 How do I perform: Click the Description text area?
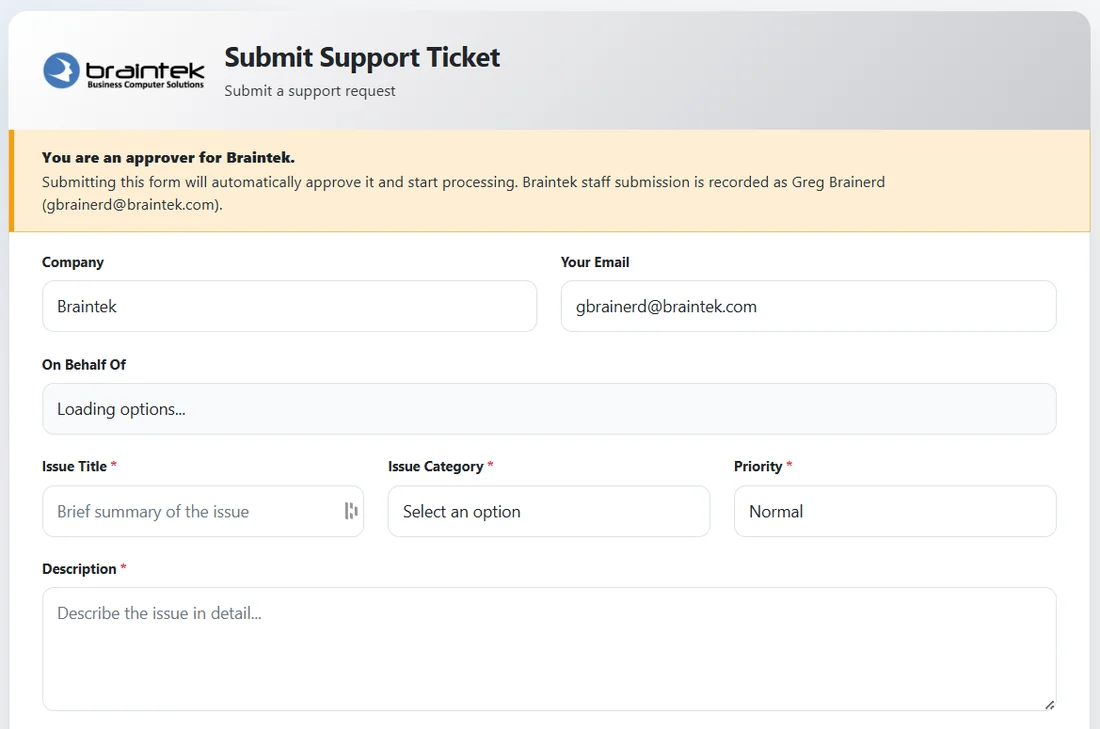(x=549, y=649)
